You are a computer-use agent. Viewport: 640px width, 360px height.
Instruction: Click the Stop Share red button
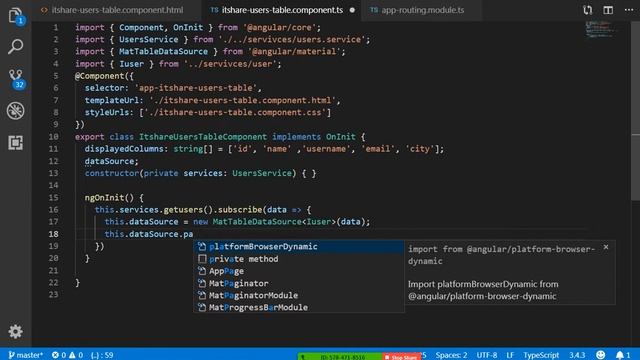pos(401,357)
